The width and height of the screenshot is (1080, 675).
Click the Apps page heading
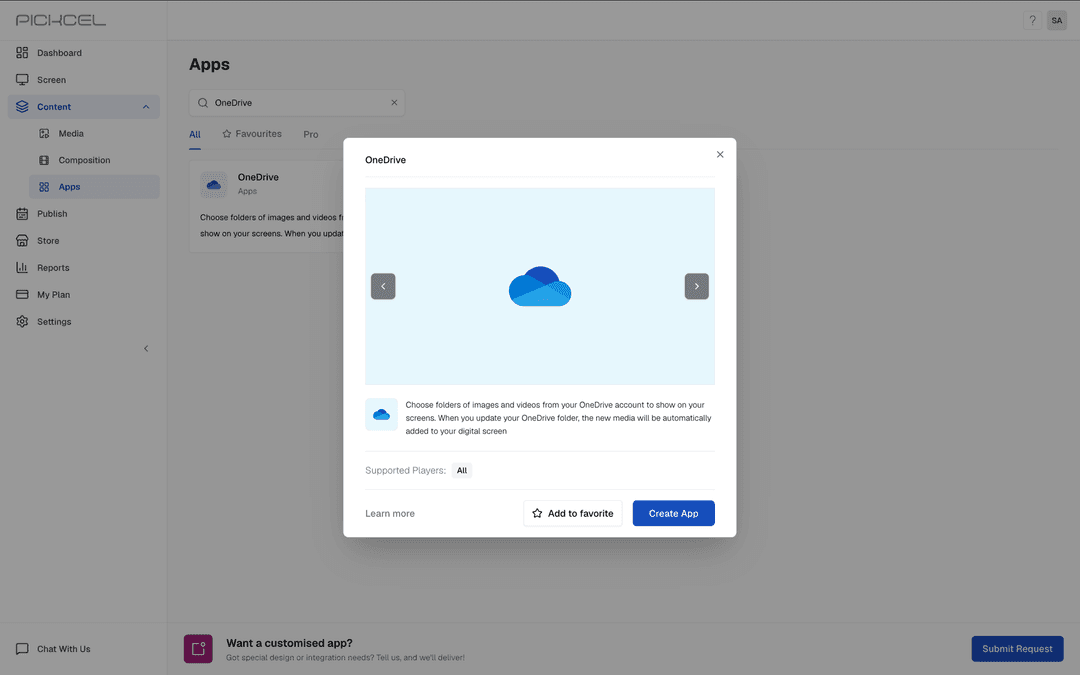209,64
